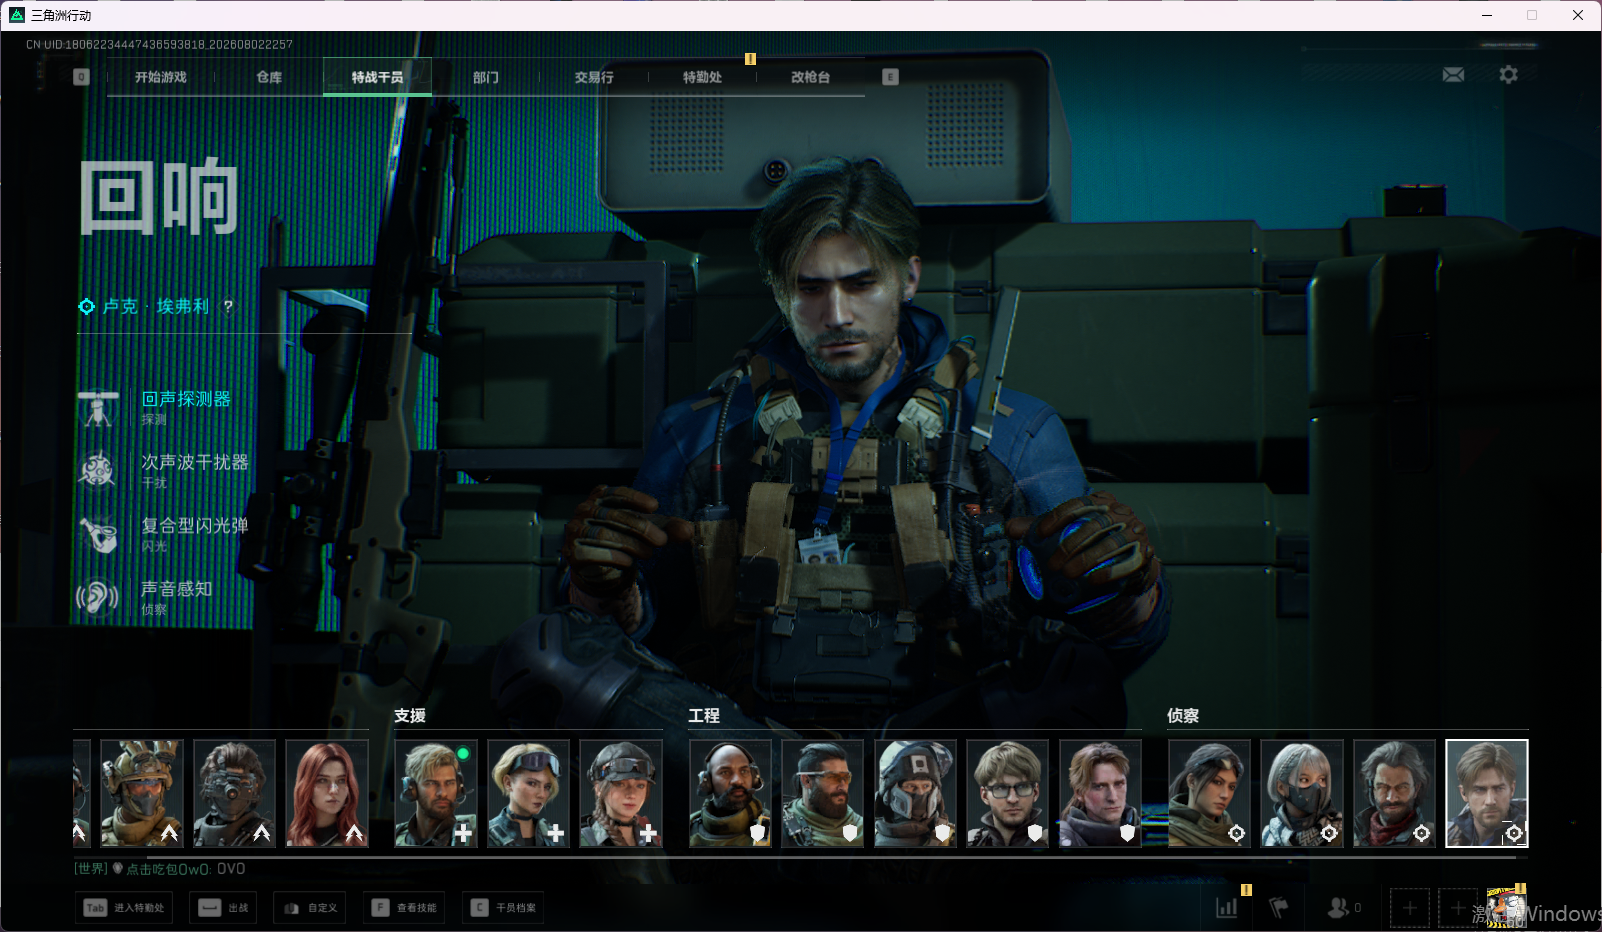
Task: Click the 侦察 class label
Action: coord(1183,716)
